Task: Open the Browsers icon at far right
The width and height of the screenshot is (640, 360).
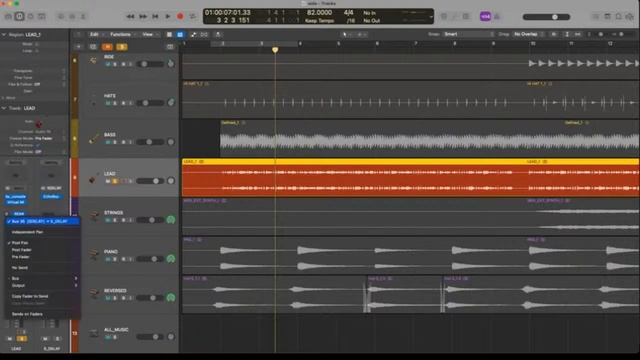Action: [x=630, y=17]
